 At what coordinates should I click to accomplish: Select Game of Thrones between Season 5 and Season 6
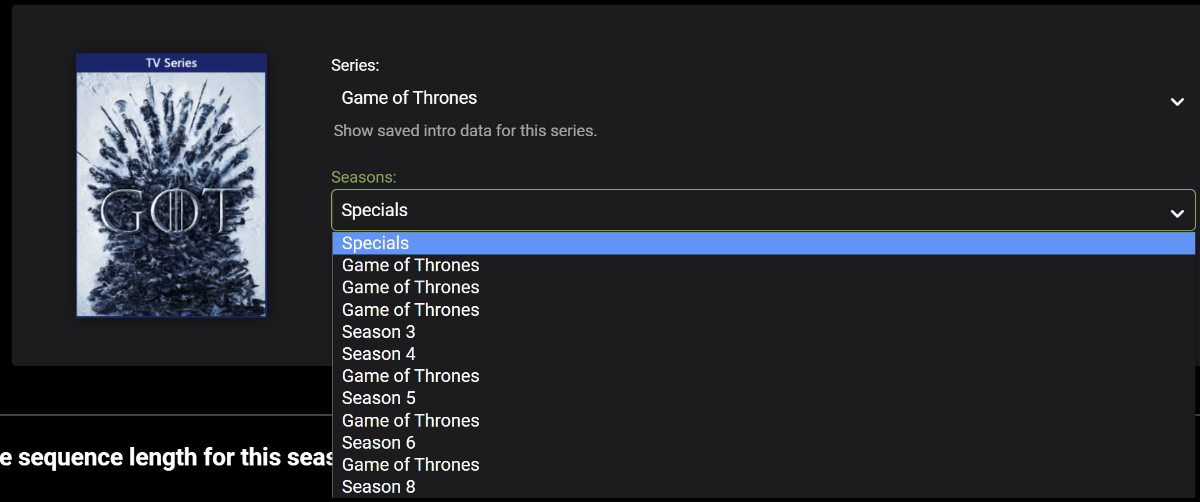(x=410, y=420)
